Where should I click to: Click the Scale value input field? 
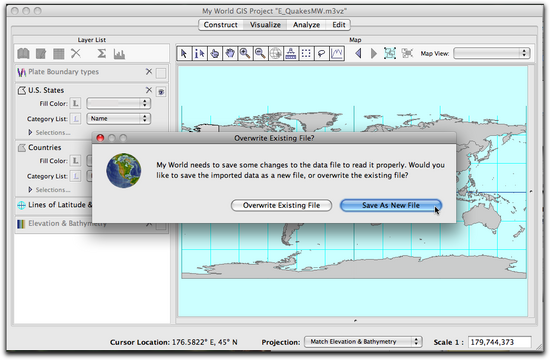[x=499, y=342]
